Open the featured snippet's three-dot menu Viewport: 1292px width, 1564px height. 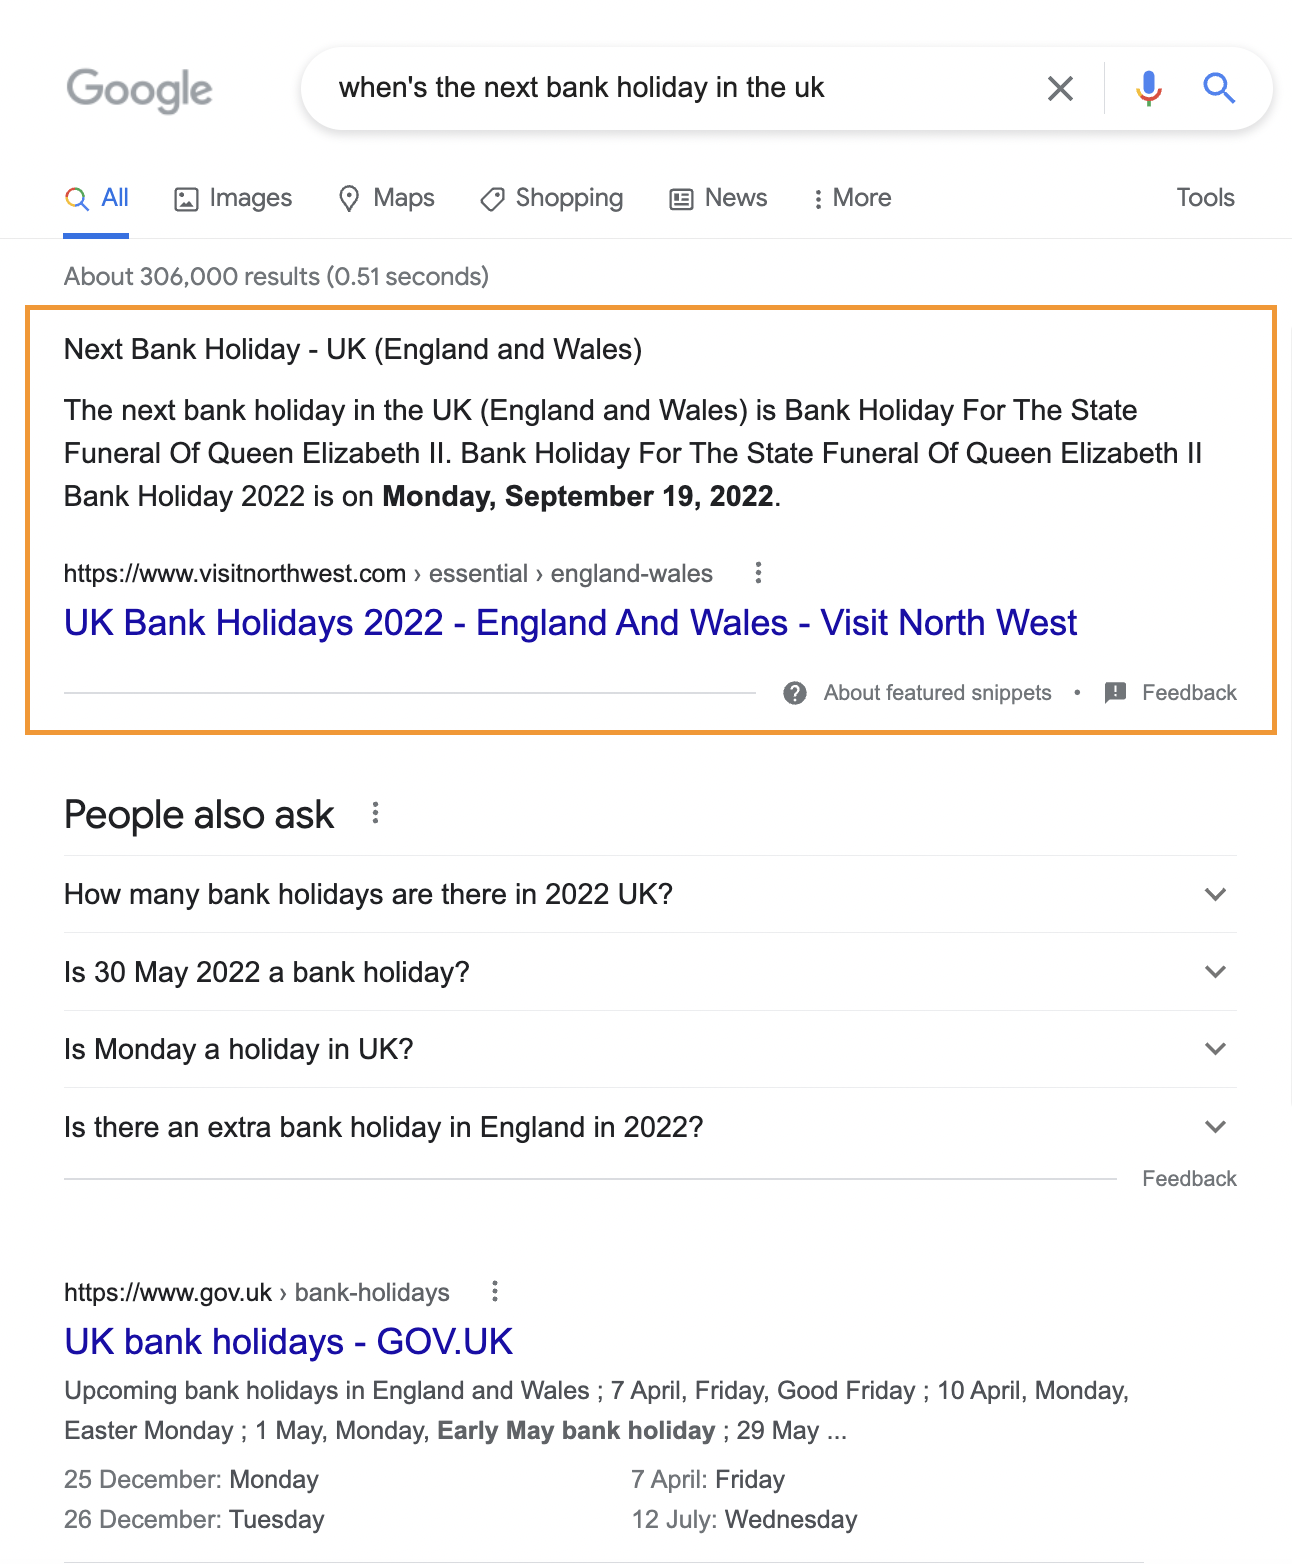(758, 573)
